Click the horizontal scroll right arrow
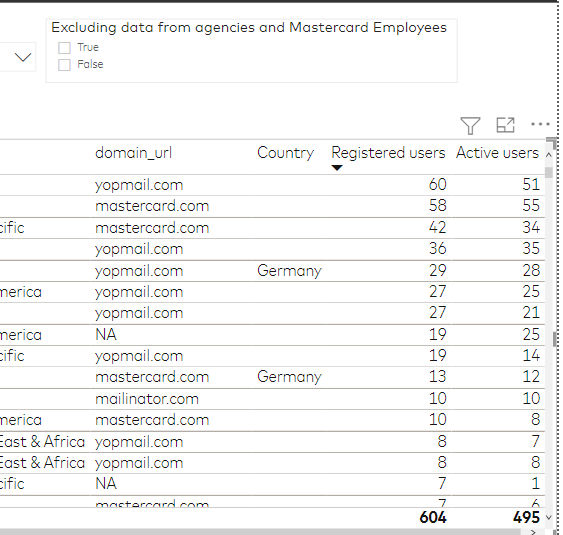Viewport: 563px width, 535px height. pyautogui.click(x=533, y=532)
